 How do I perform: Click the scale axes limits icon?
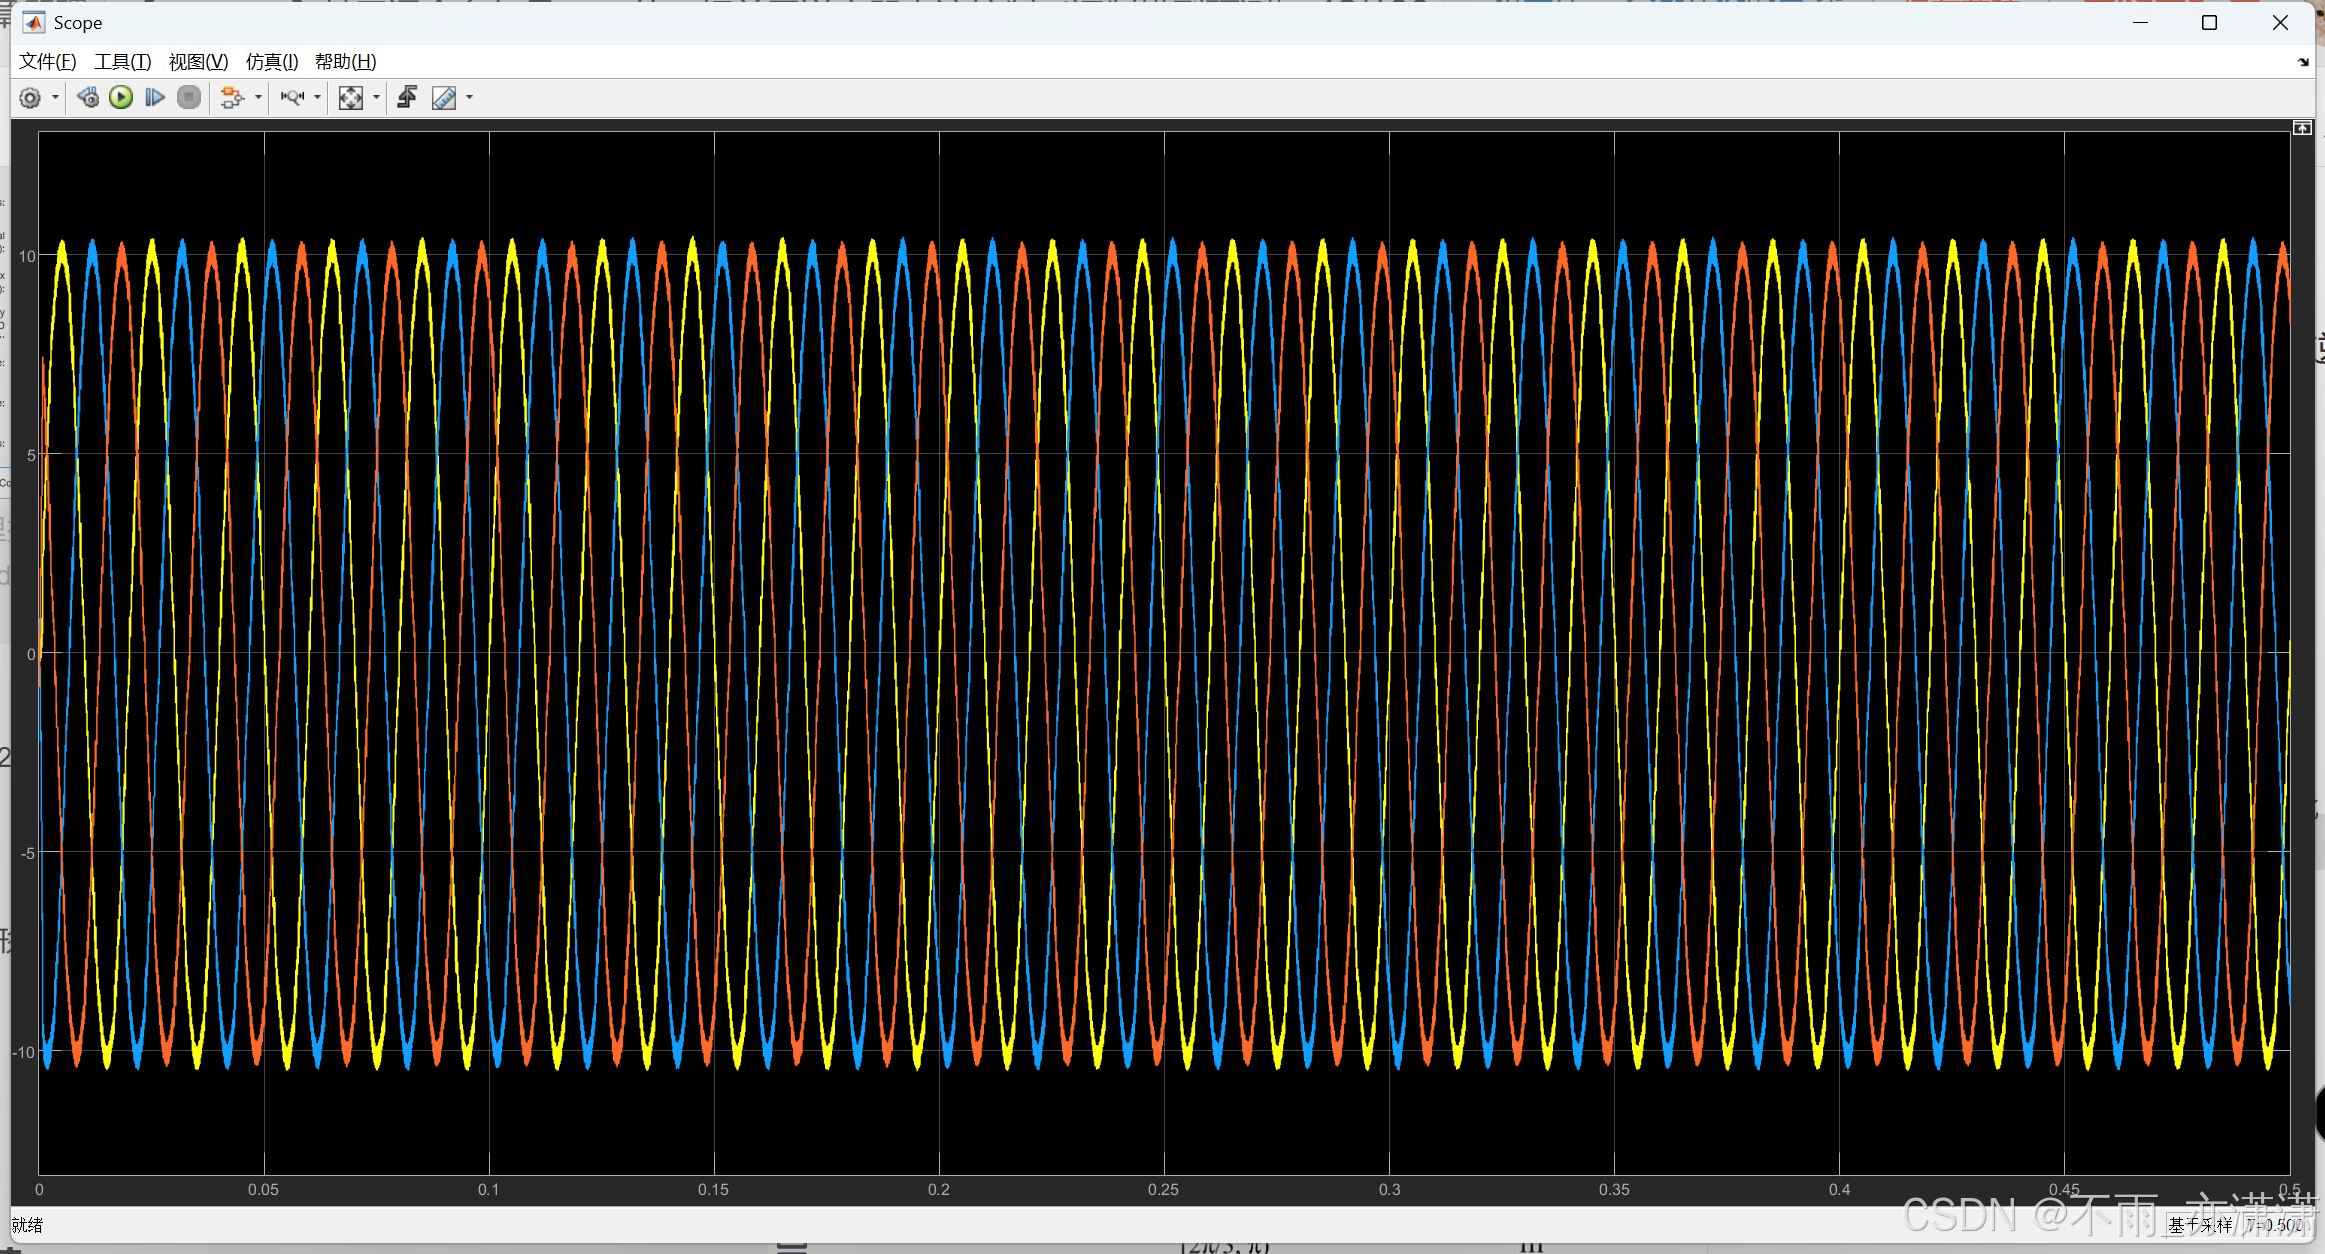(351, 98)
